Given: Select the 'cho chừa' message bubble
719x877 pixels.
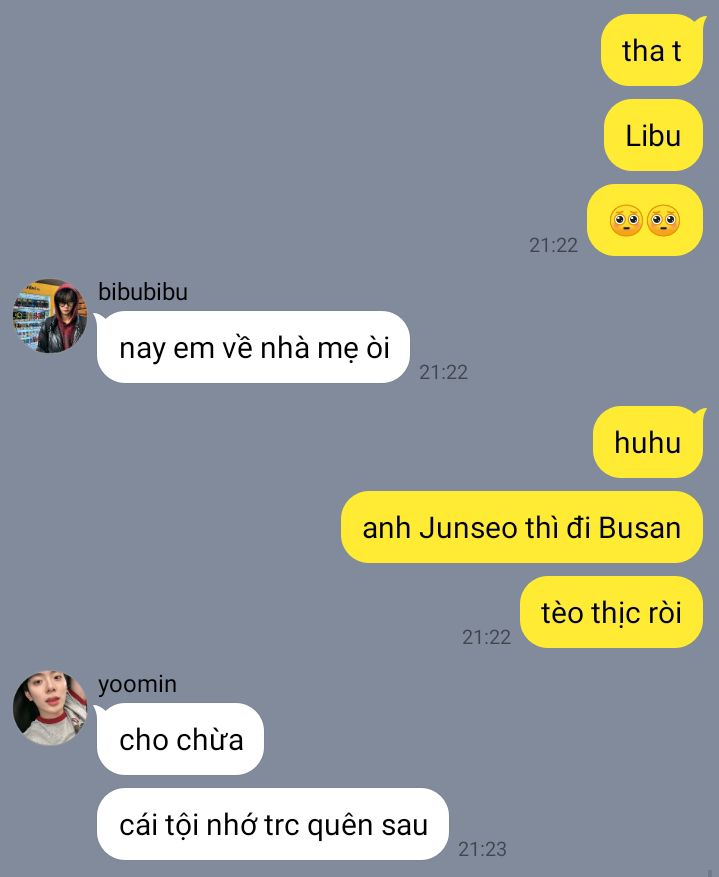Looking at the screenshot, I should pyautogui.click(x=180, y=739).
